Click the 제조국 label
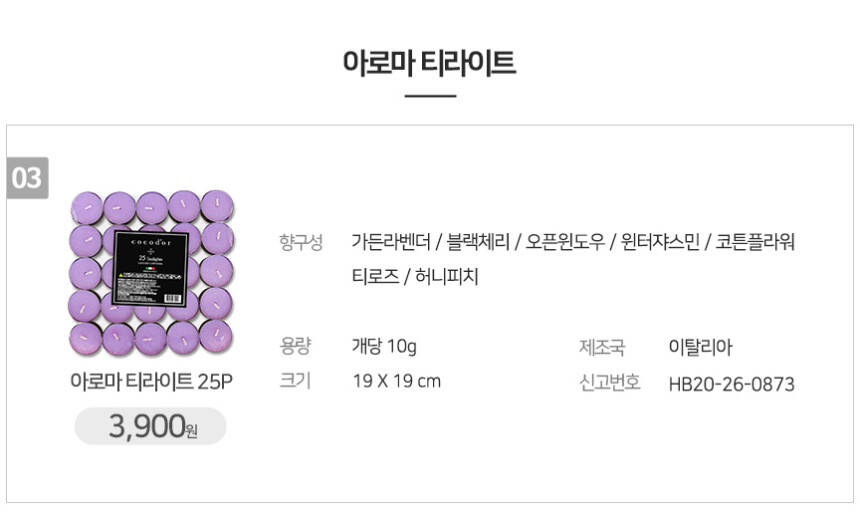 [x=602, y=347]
